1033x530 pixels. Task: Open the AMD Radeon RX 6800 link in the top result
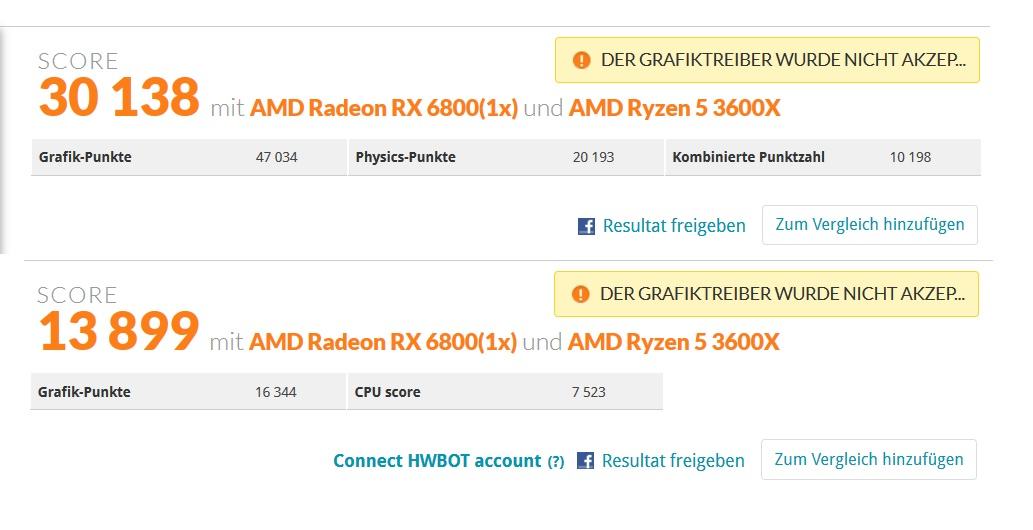(x=384, y=108)
